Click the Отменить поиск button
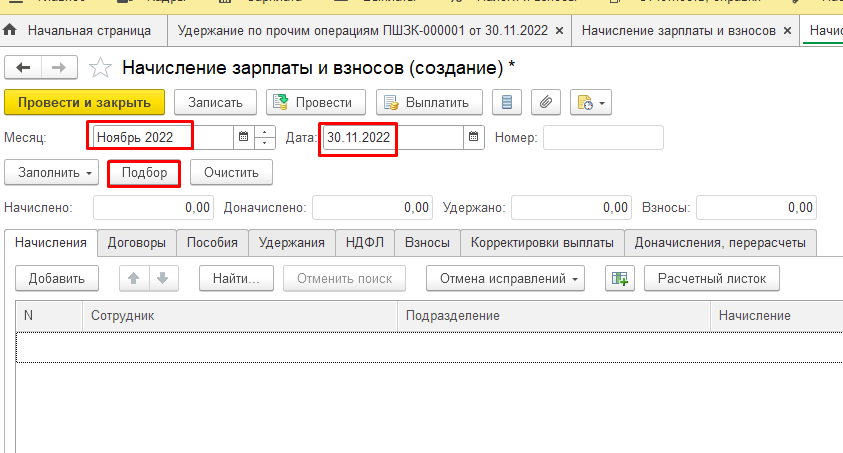This screenshot has width=843, height=453. coord(344,278)
